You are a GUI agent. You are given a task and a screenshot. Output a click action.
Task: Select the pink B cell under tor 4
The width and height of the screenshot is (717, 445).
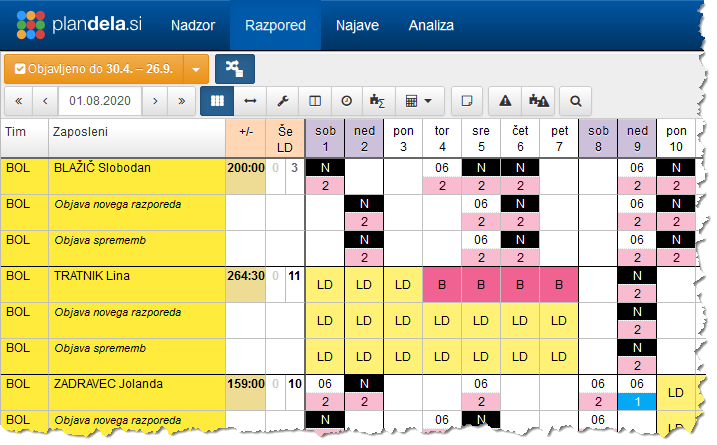pyautogui.click(x=442, y=285)
